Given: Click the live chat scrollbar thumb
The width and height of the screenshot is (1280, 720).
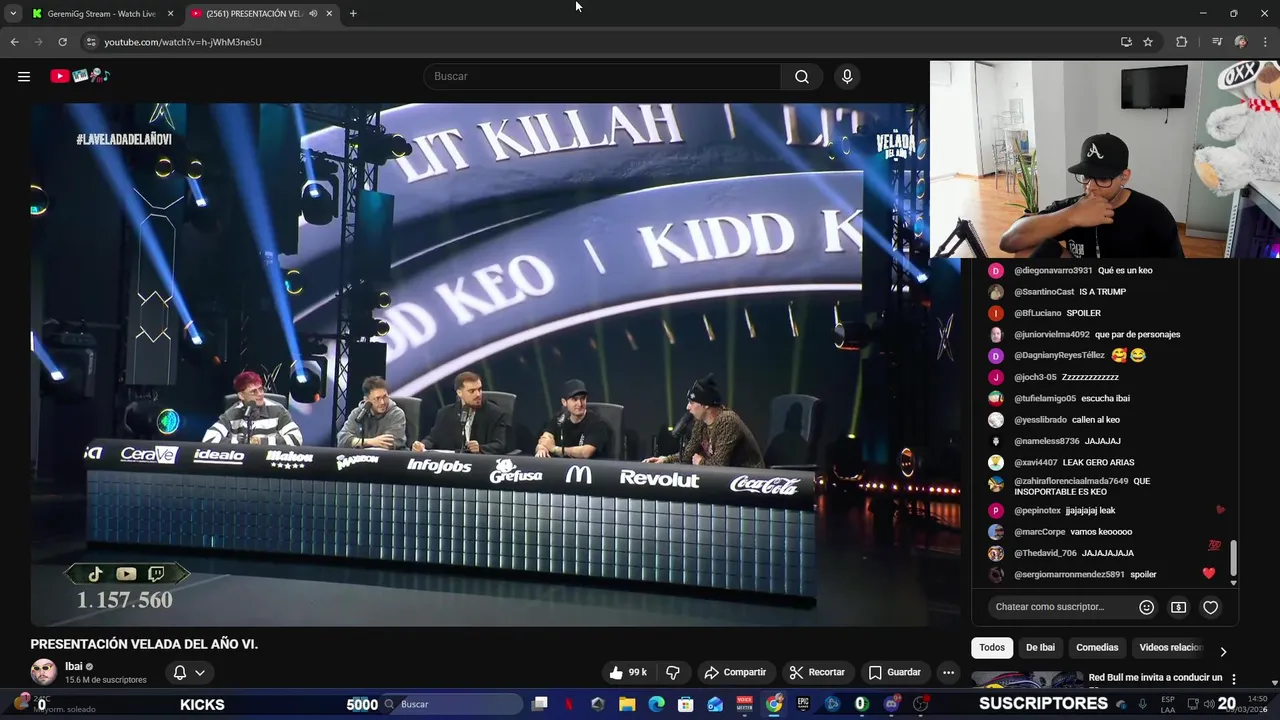Looking at the screenshot, I should 1233,558.
